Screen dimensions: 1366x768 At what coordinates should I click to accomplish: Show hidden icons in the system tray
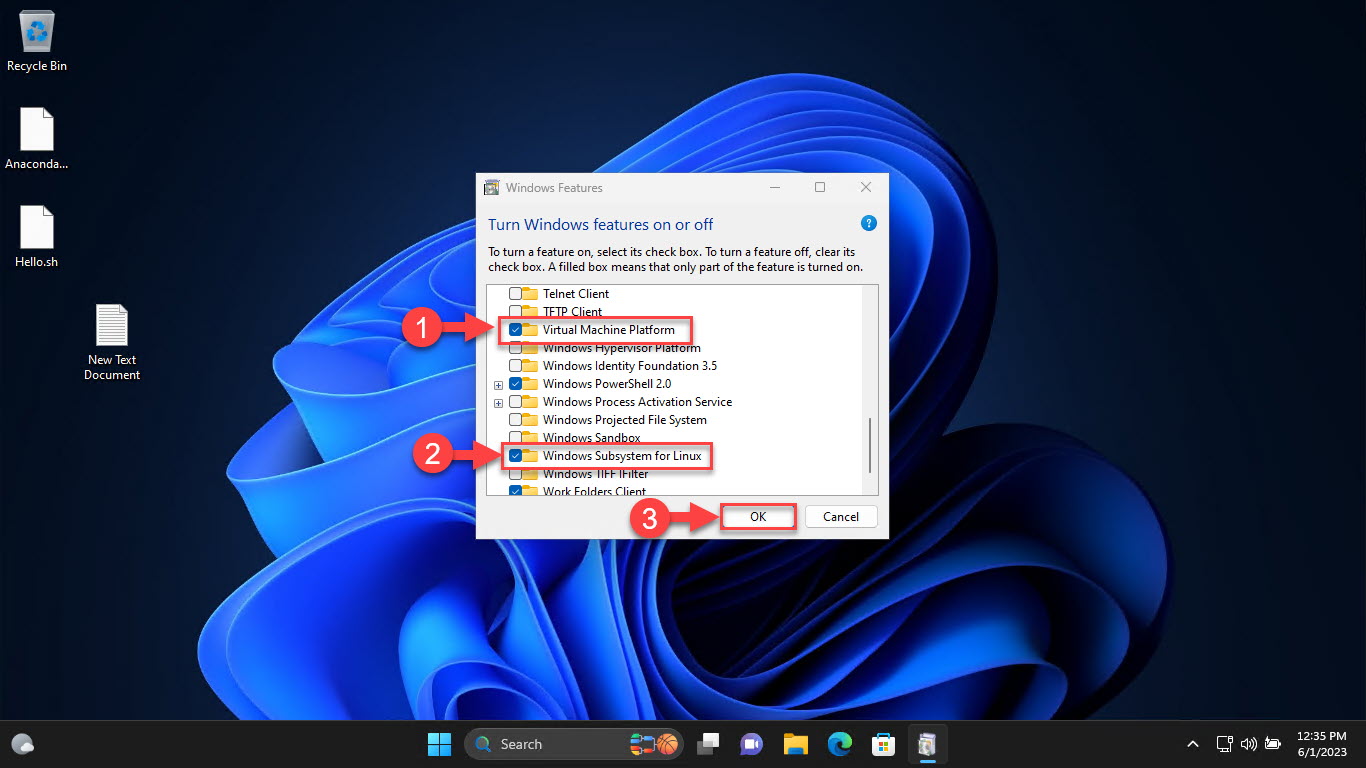pos(1193,744)
